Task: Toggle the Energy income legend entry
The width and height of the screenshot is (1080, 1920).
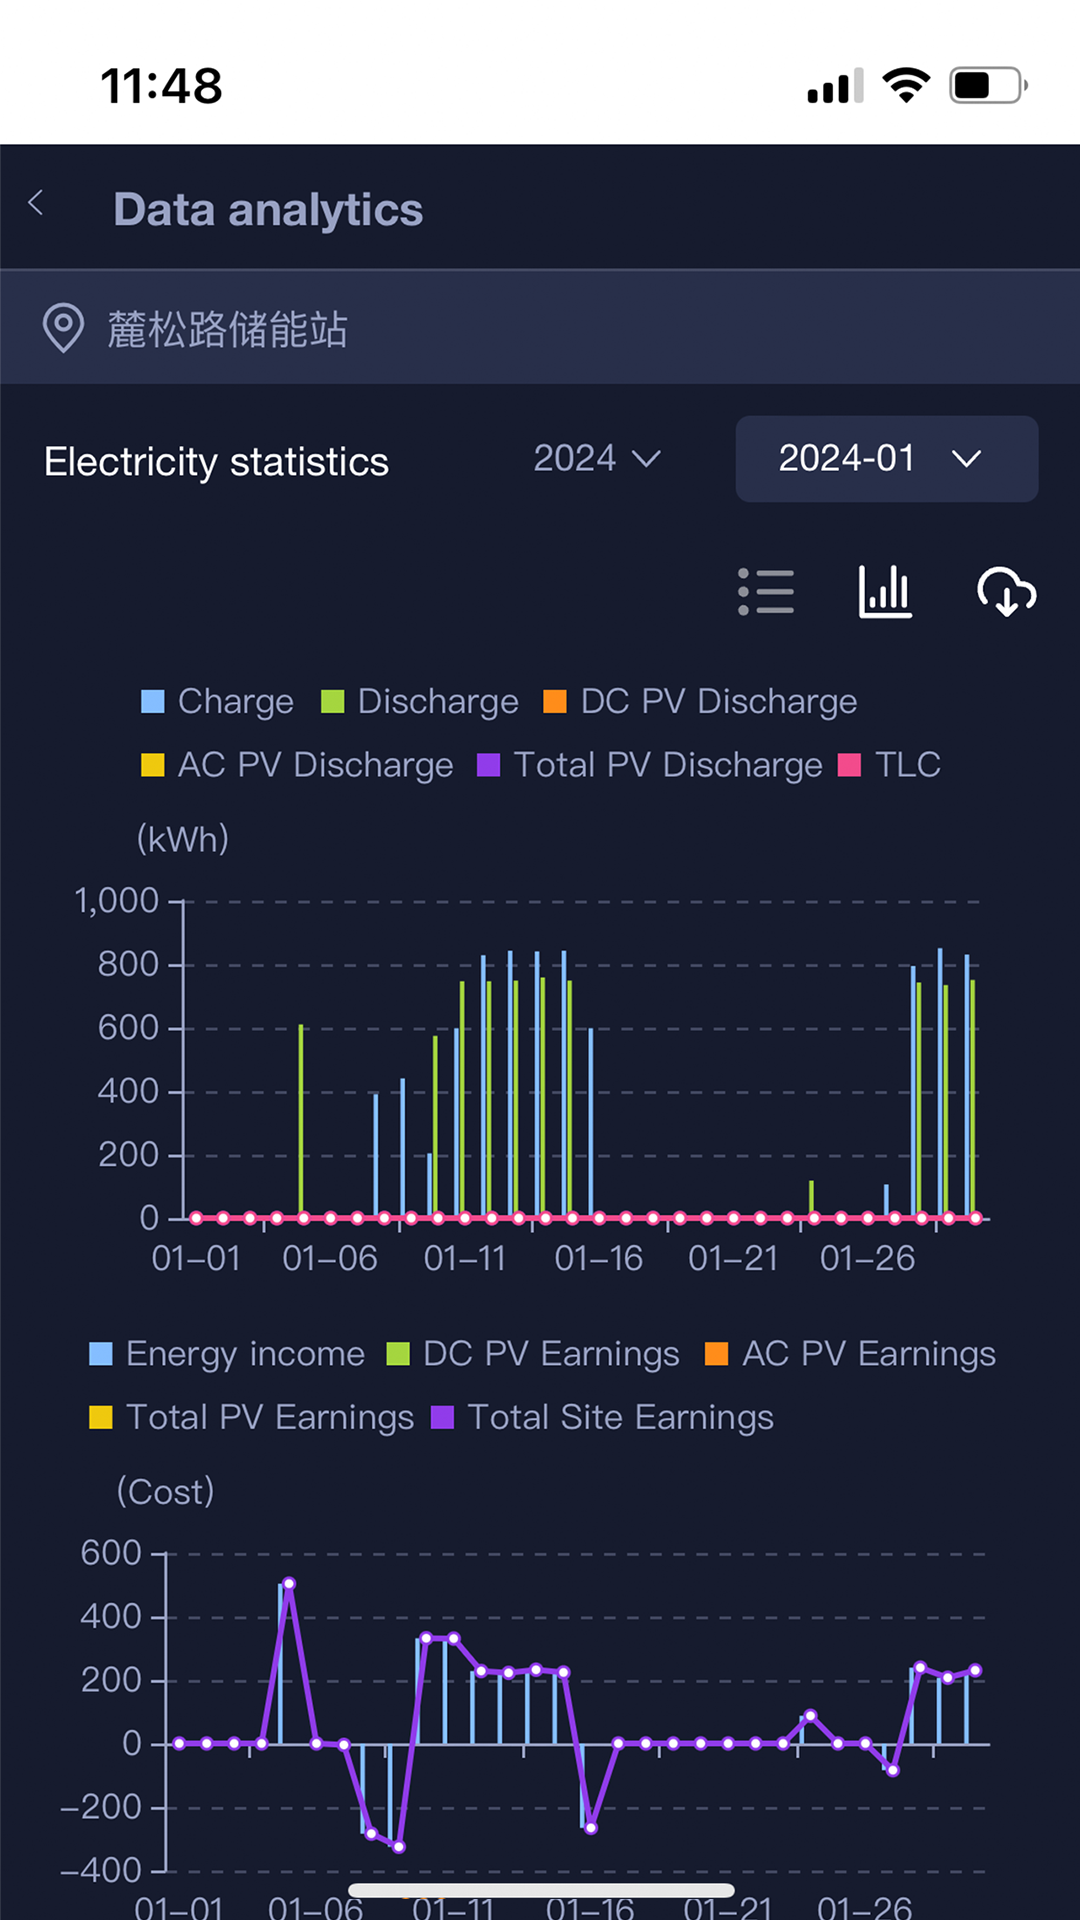Action: tap(227, 1354)
